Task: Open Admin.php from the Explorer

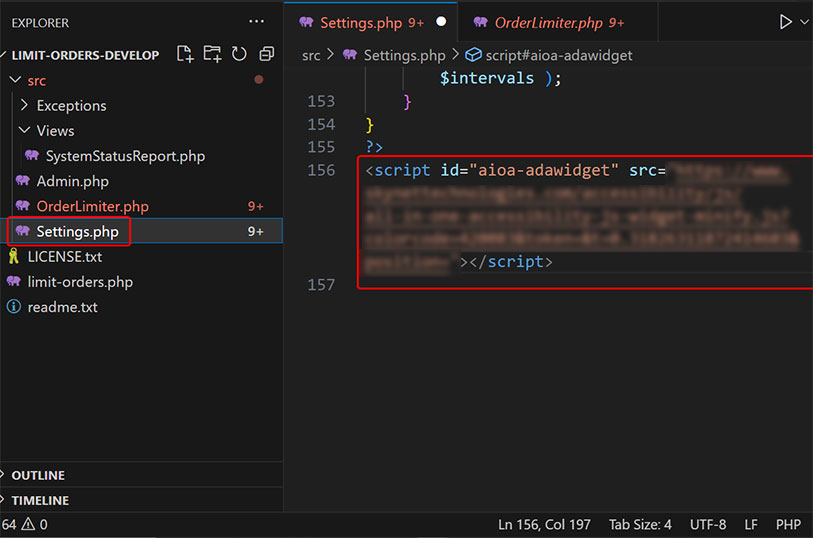Action: coord(72,181)
